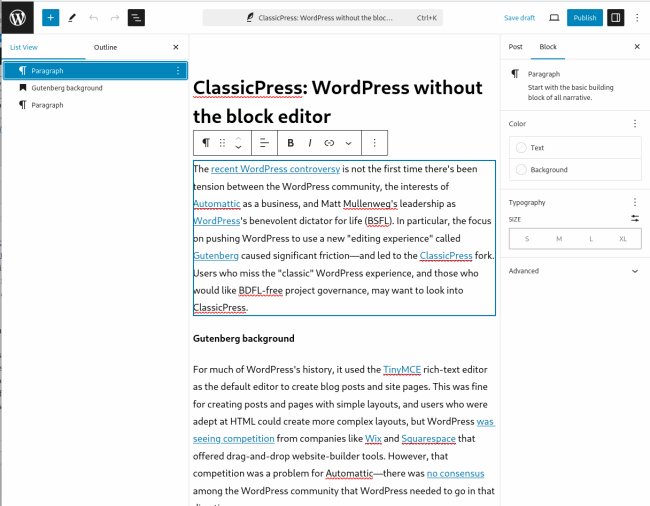This screenshot has width=650, height=506.
Task: Click the Preview device icon
Action: point(554,18)
